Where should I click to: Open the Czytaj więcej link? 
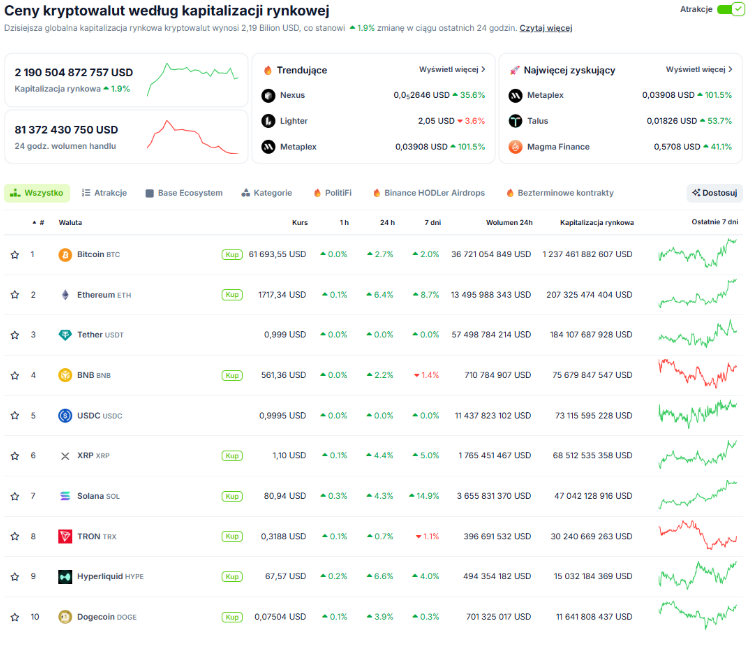546,28
